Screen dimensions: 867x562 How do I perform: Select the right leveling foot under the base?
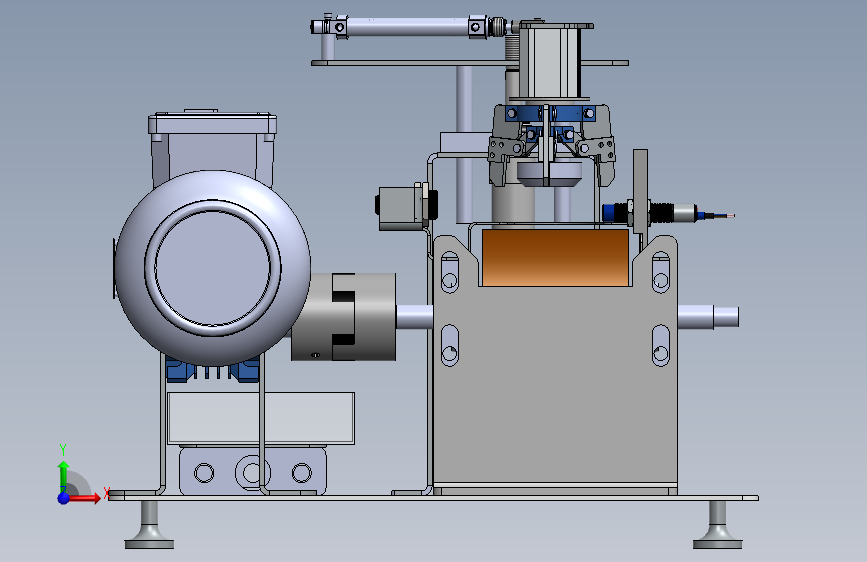[718, 525]
